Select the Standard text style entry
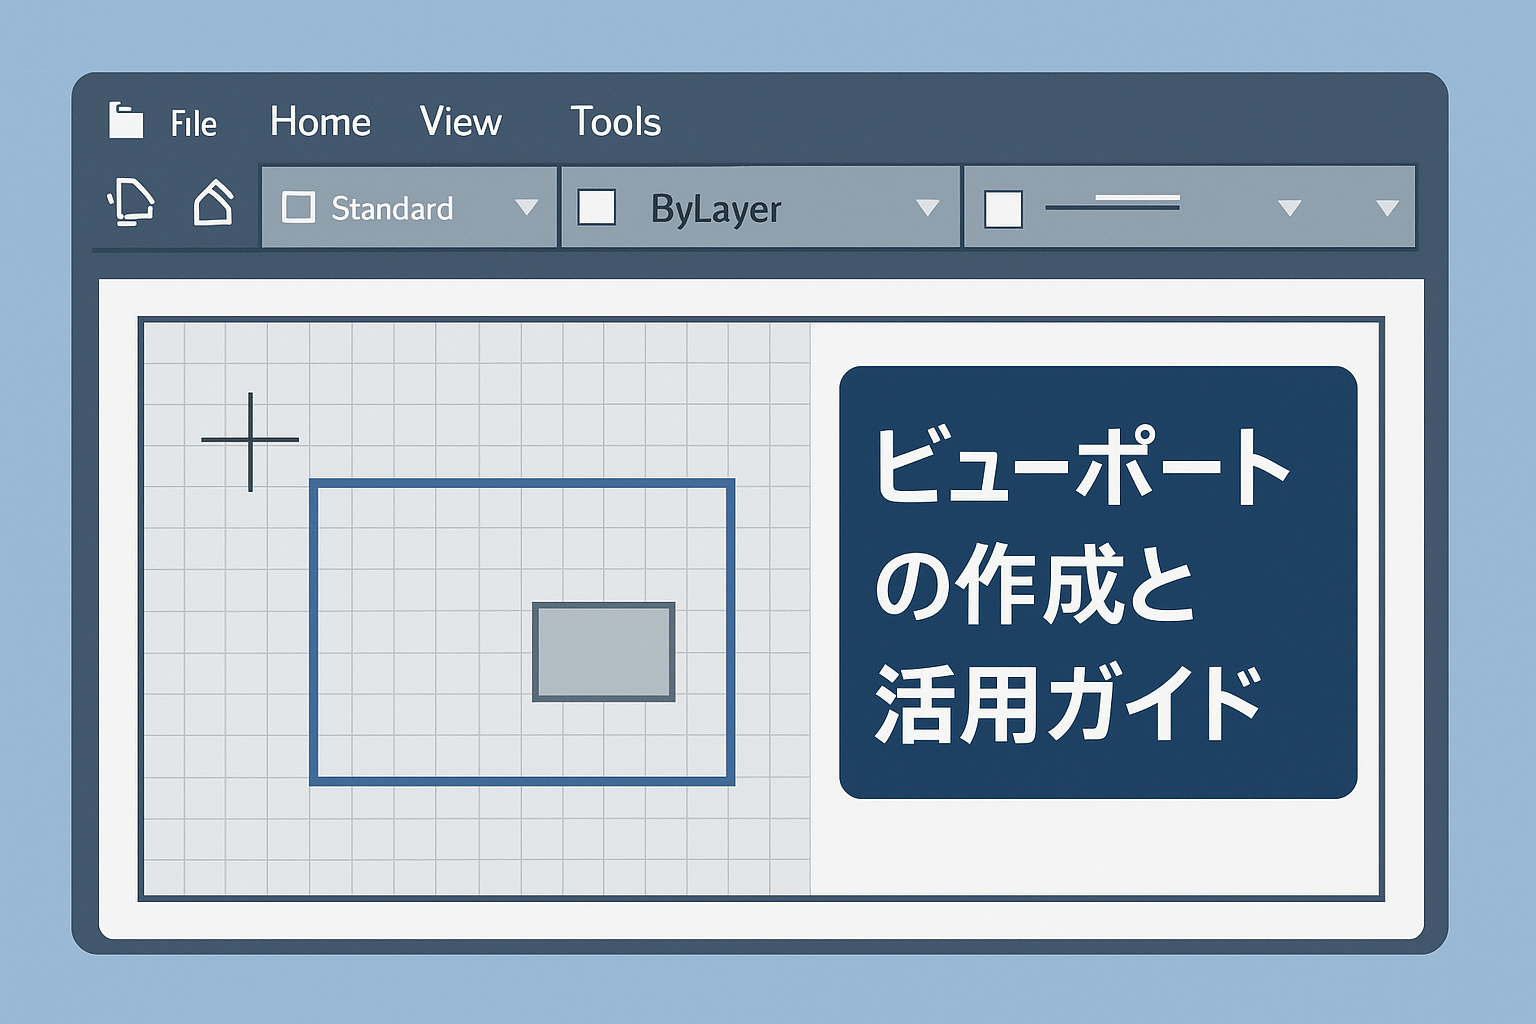1536x1024 pixels. pos(391,209)
